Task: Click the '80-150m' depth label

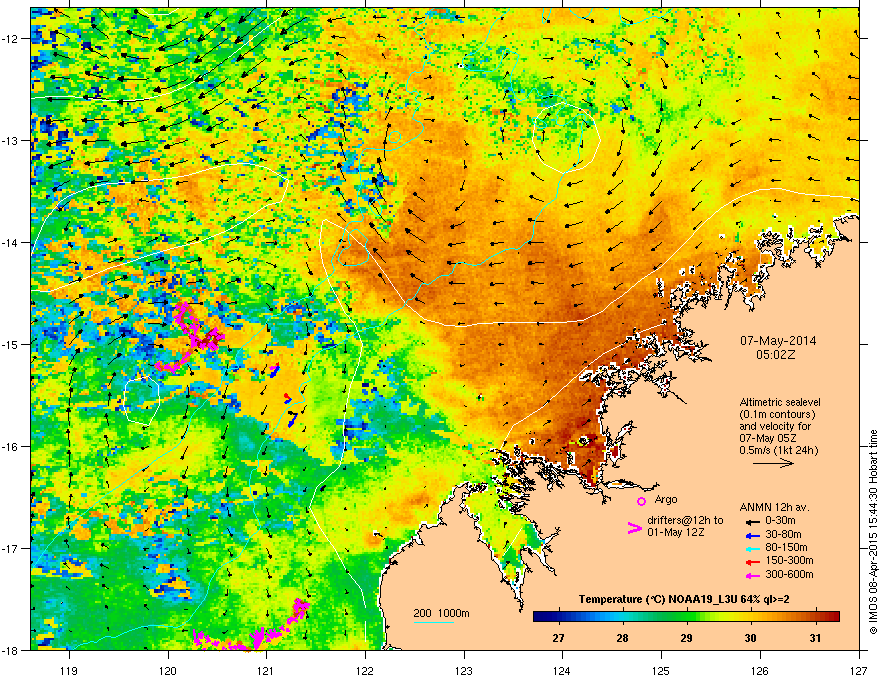Action: (x=786, y=547)
